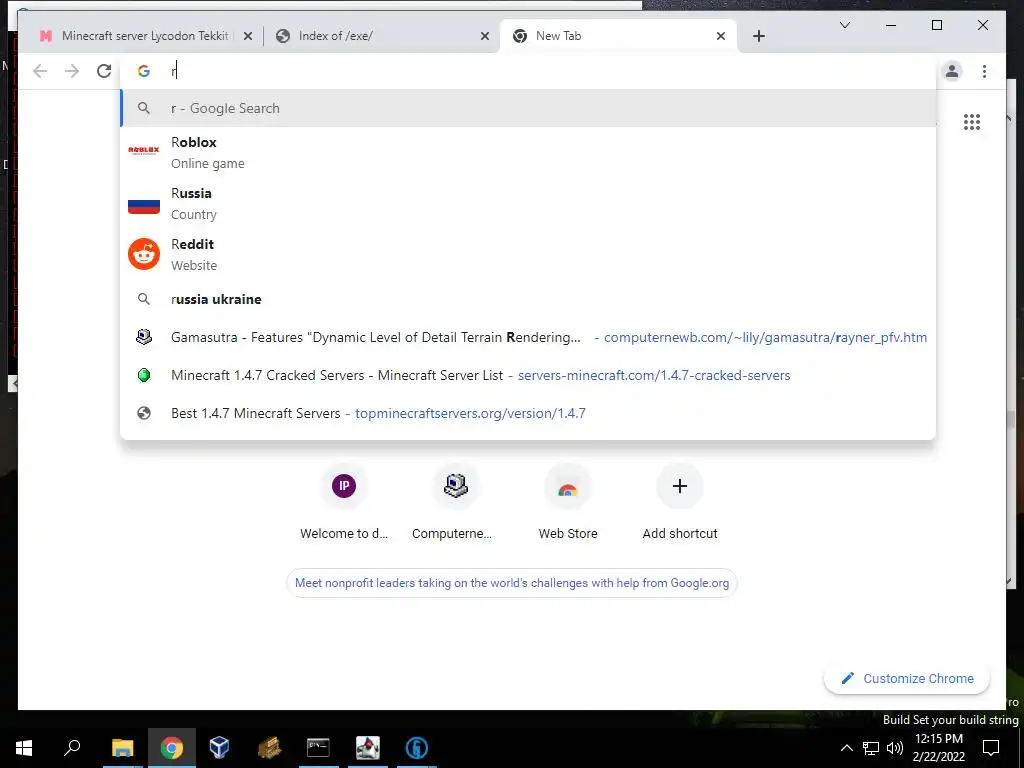The width and height of the screenshot is (1024, 768).
Task: Choose the Roblox Online game suggestion
Action: coord(528,152)
